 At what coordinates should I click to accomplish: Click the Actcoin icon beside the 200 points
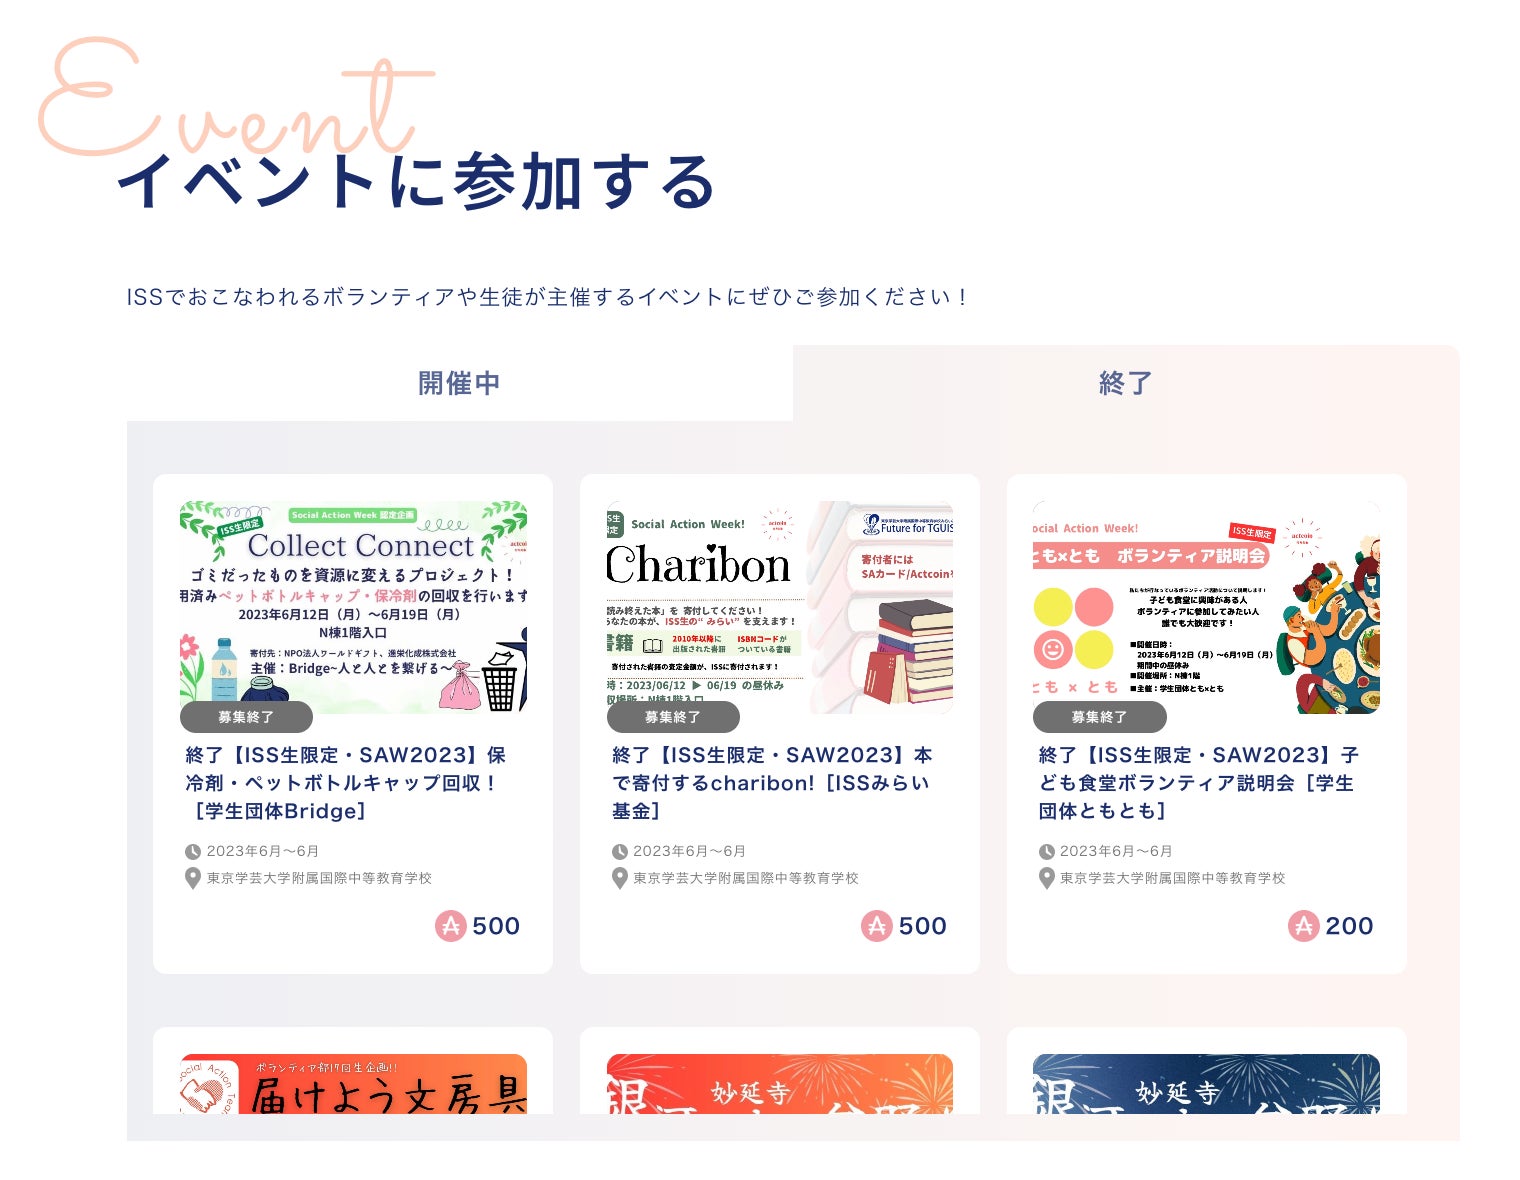tap(1304, 926)
